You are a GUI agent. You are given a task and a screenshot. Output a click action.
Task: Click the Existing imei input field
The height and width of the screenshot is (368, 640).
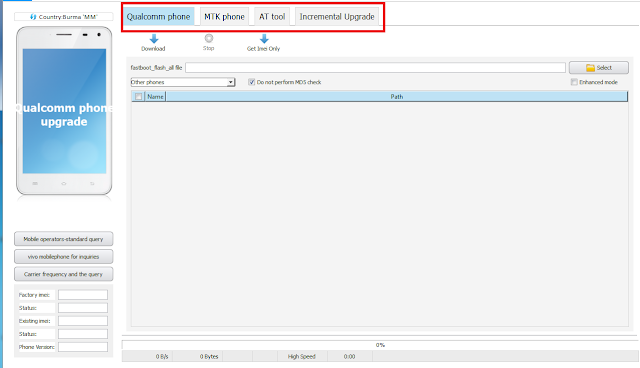83,321
